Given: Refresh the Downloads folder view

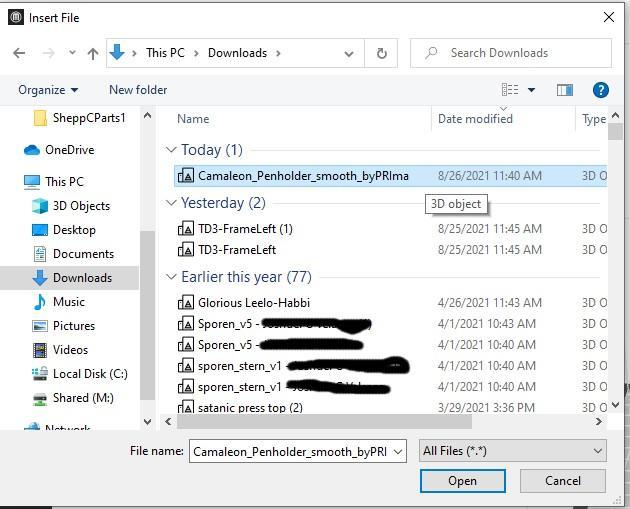Looking at the screenshot, I should coord(381,53).
